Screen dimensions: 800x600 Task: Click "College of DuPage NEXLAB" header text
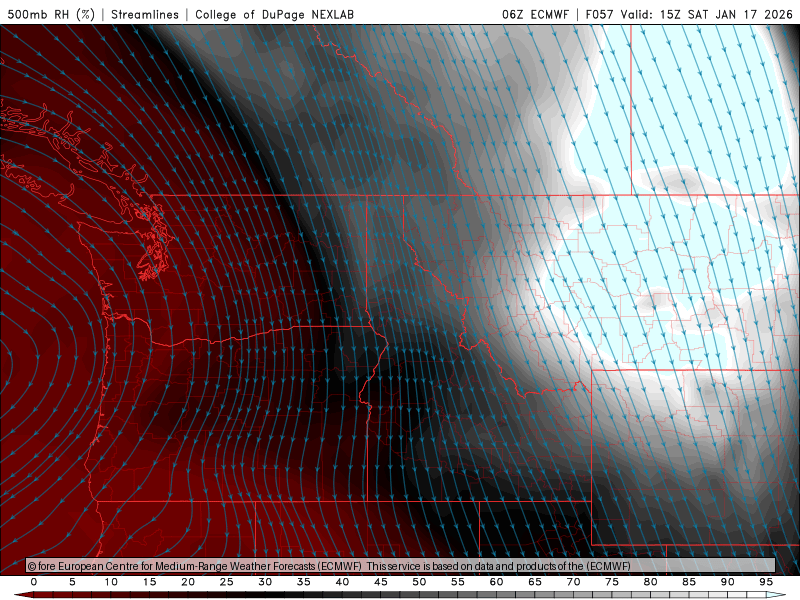[x=274, y=14]
